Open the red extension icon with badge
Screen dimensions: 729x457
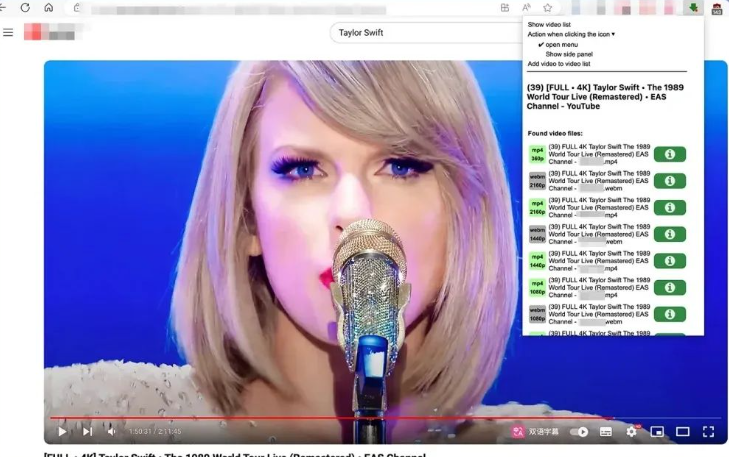point(716,8)
